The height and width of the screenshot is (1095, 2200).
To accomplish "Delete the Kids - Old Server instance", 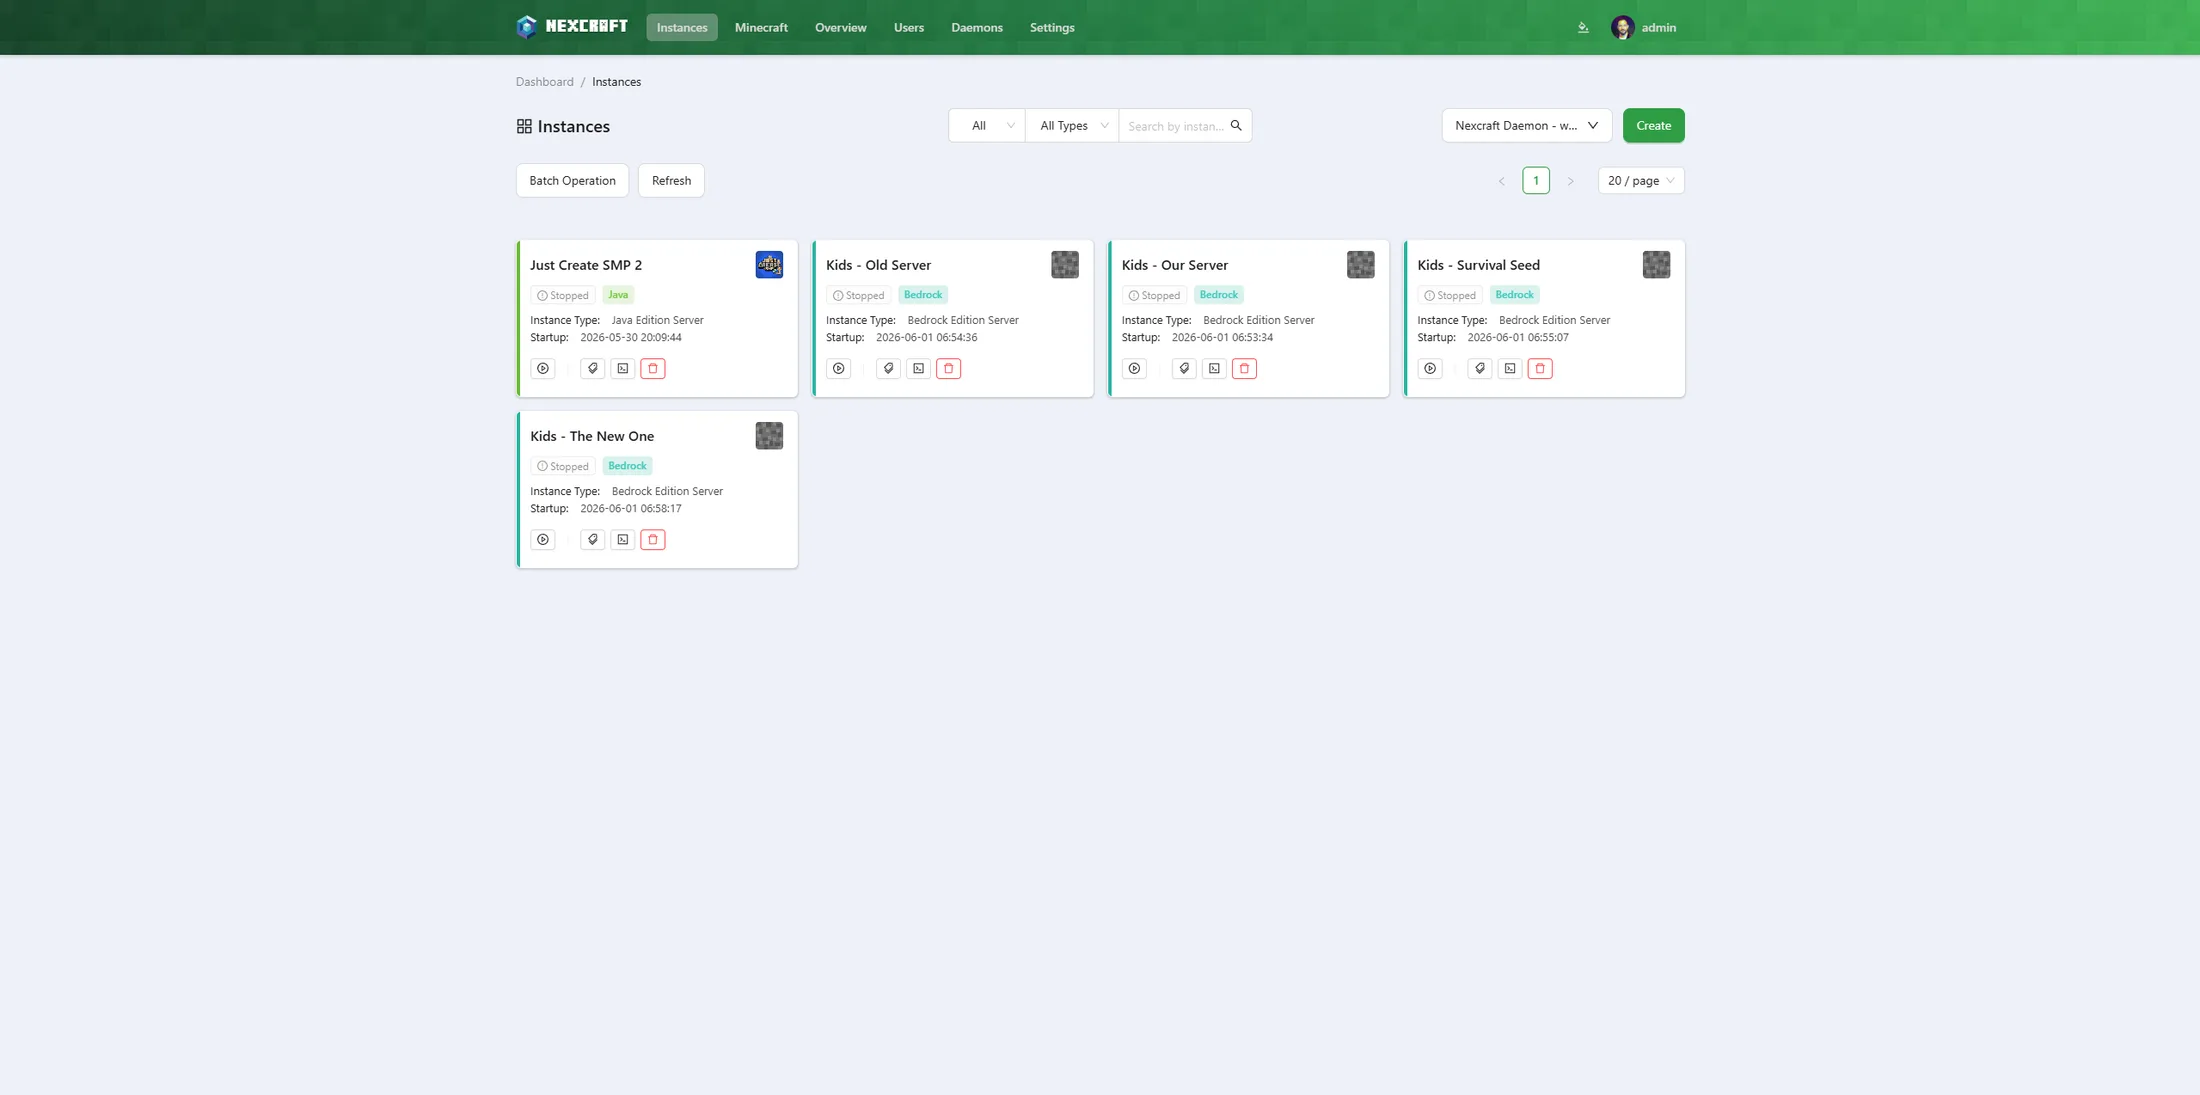I will pyautogui.click(x=949, y=368).
